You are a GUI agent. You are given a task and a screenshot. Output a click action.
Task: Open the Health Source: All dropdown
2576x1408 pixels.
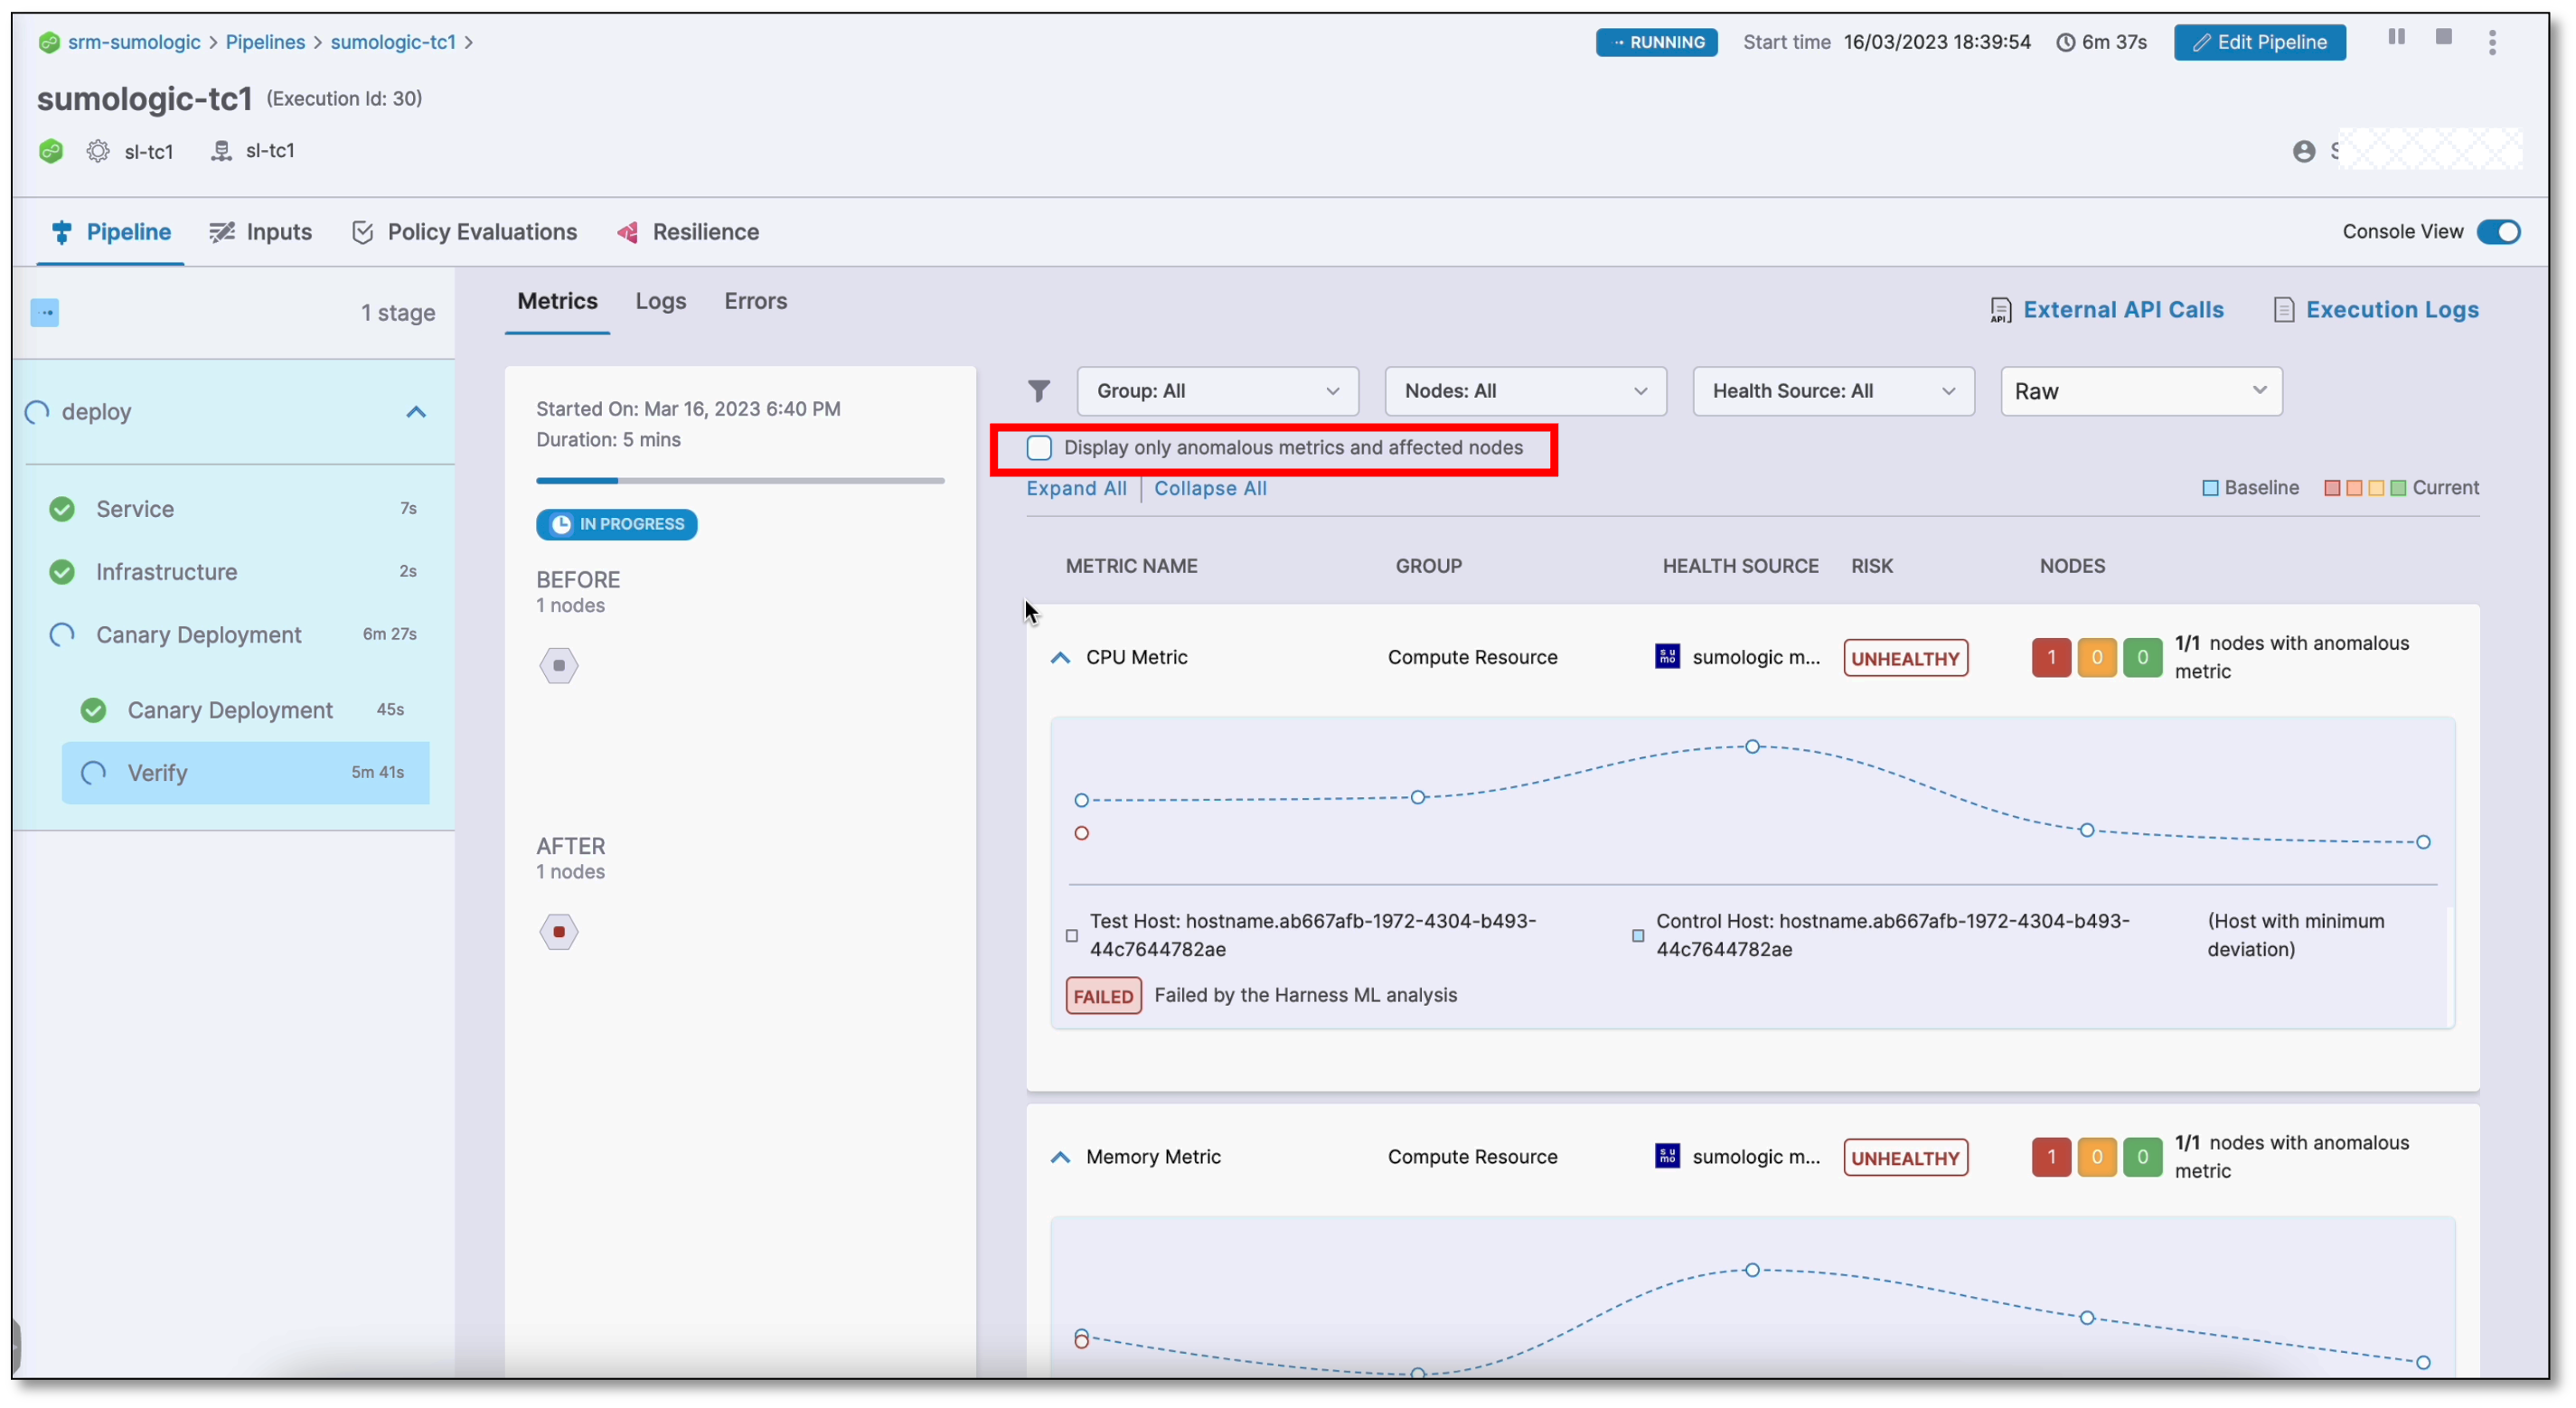(x=1833, y=391)
